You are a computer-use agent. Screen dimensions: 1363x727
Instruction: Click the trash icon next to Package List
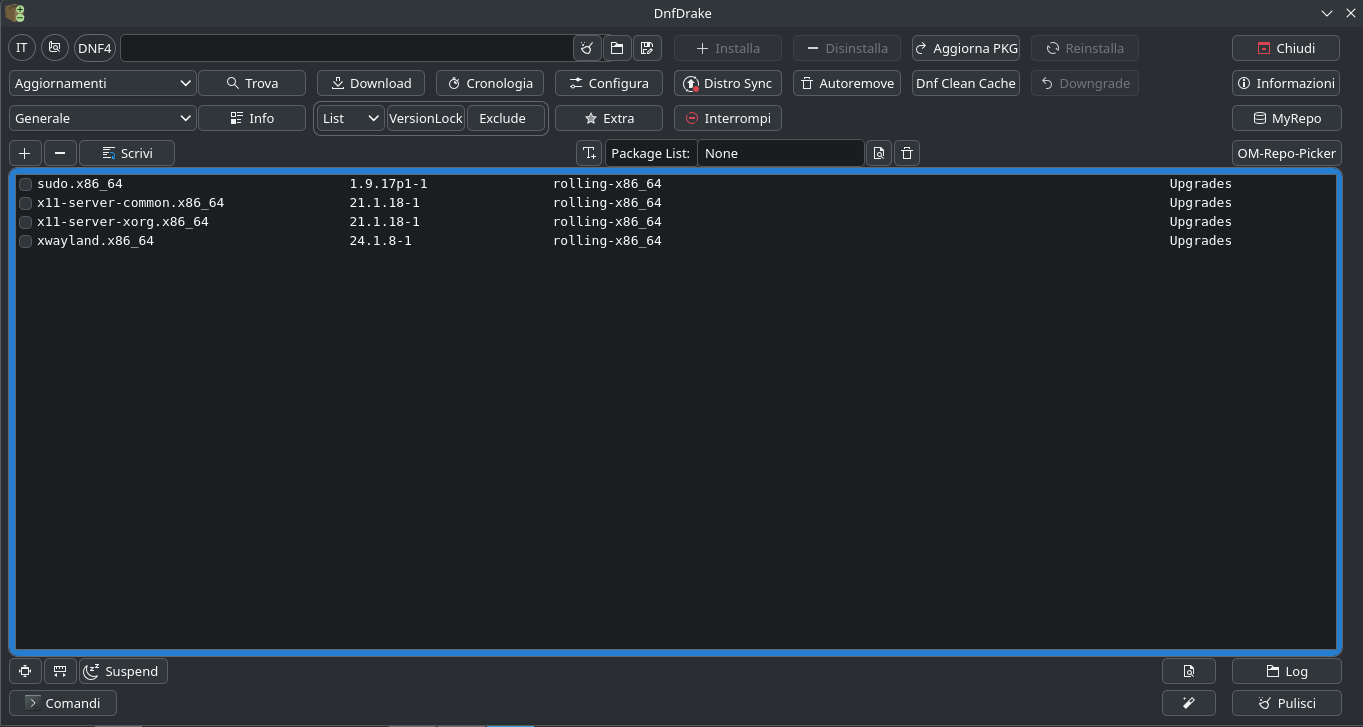(x=907, y=153)
